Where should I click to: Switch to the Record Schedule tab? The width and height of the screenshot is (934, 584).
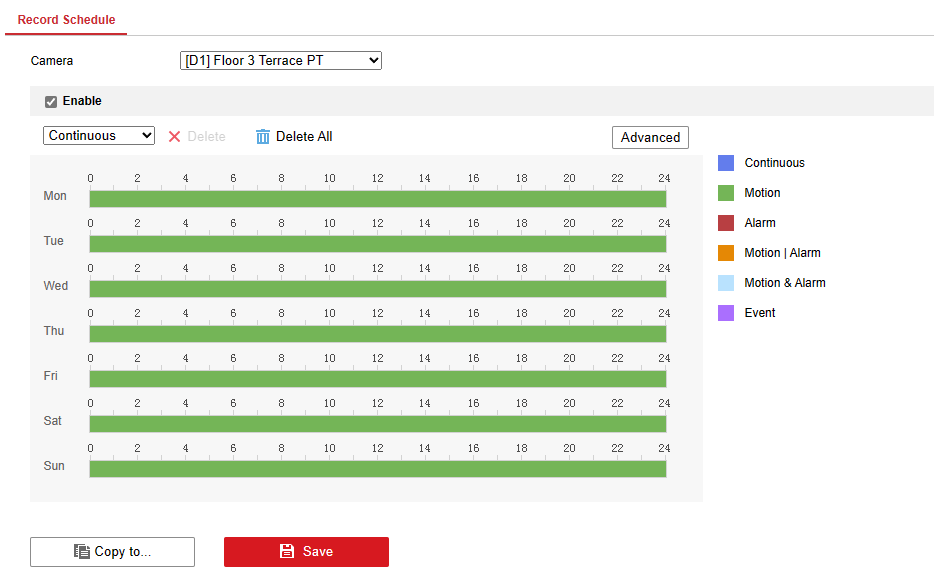pos(66,20)
